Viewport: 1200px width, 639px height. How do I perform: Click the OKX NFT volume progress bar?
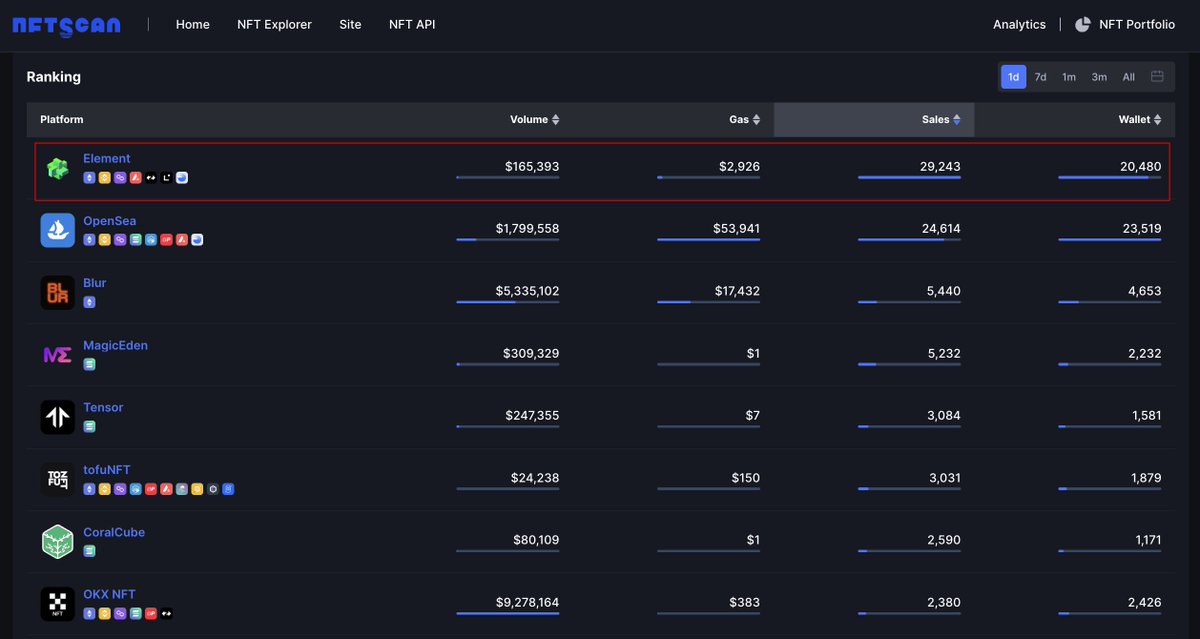point(508,614)
